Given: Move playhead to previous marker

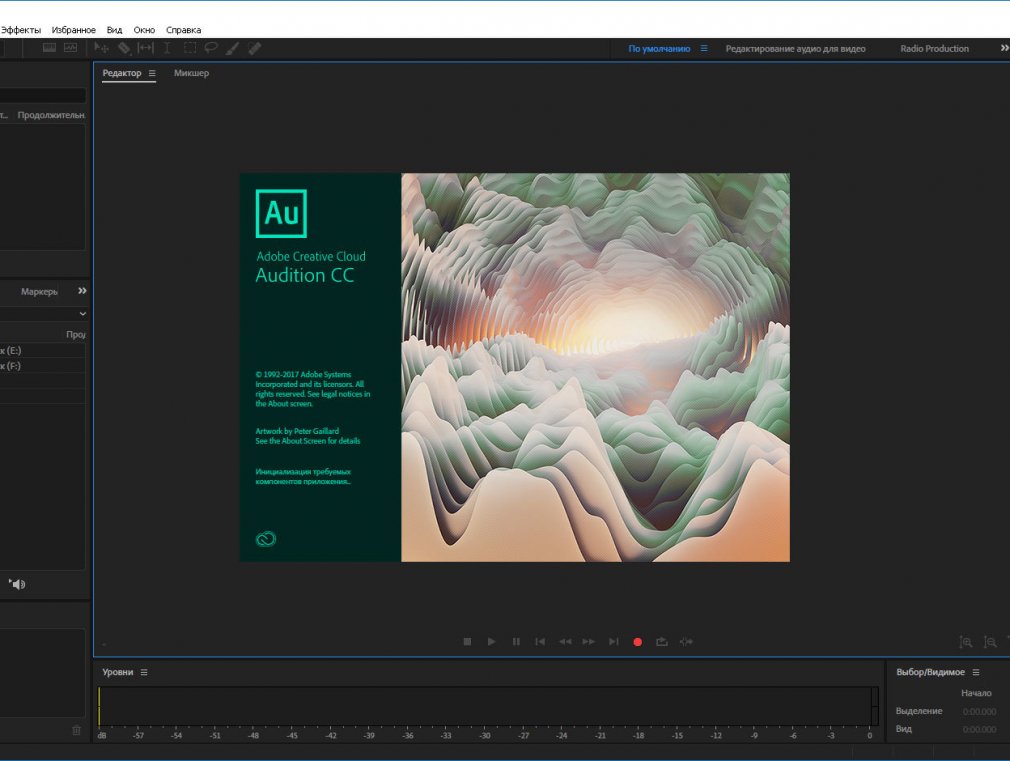Looking at the screenshot, I should (540, 641).
